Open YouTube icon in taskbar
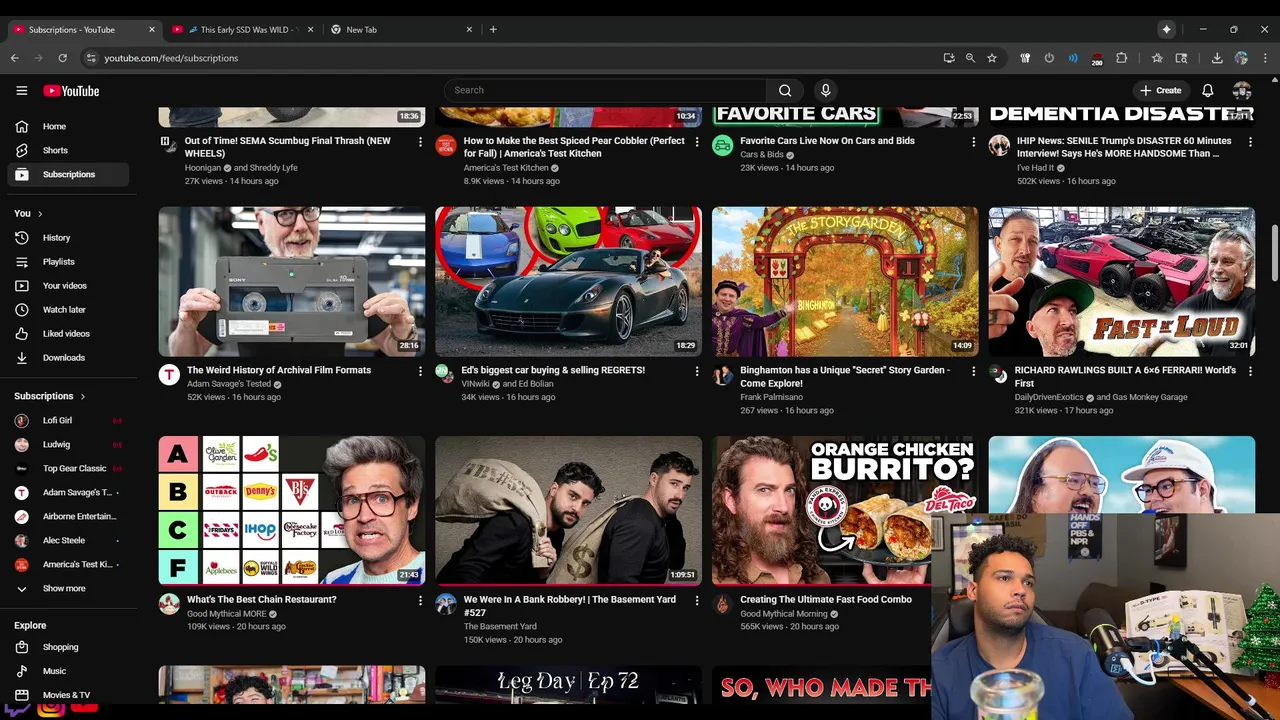The width and height of the screenshot is (1280, 720). [x=84, y=708]
